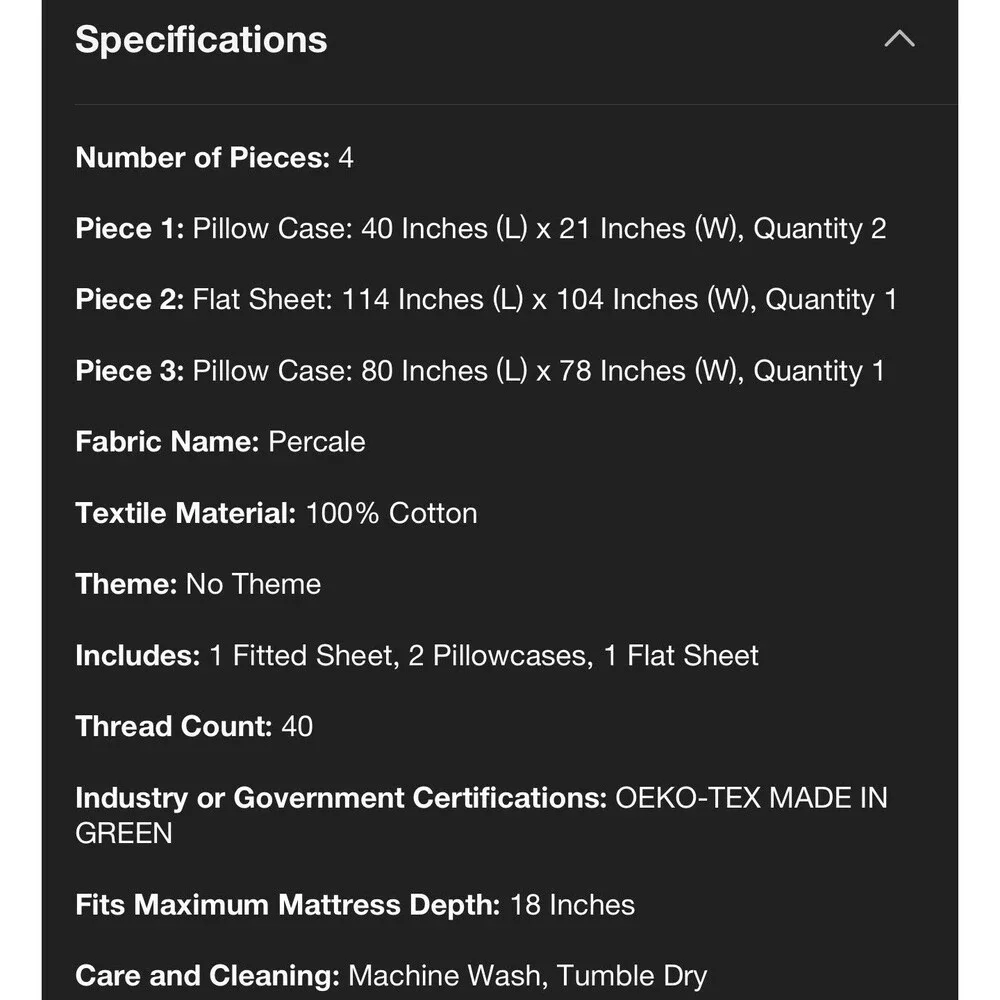Click the Piece 1 Pillow Case line
The height and width of the screenshot is (1000, 1000).
click(481, 228)
